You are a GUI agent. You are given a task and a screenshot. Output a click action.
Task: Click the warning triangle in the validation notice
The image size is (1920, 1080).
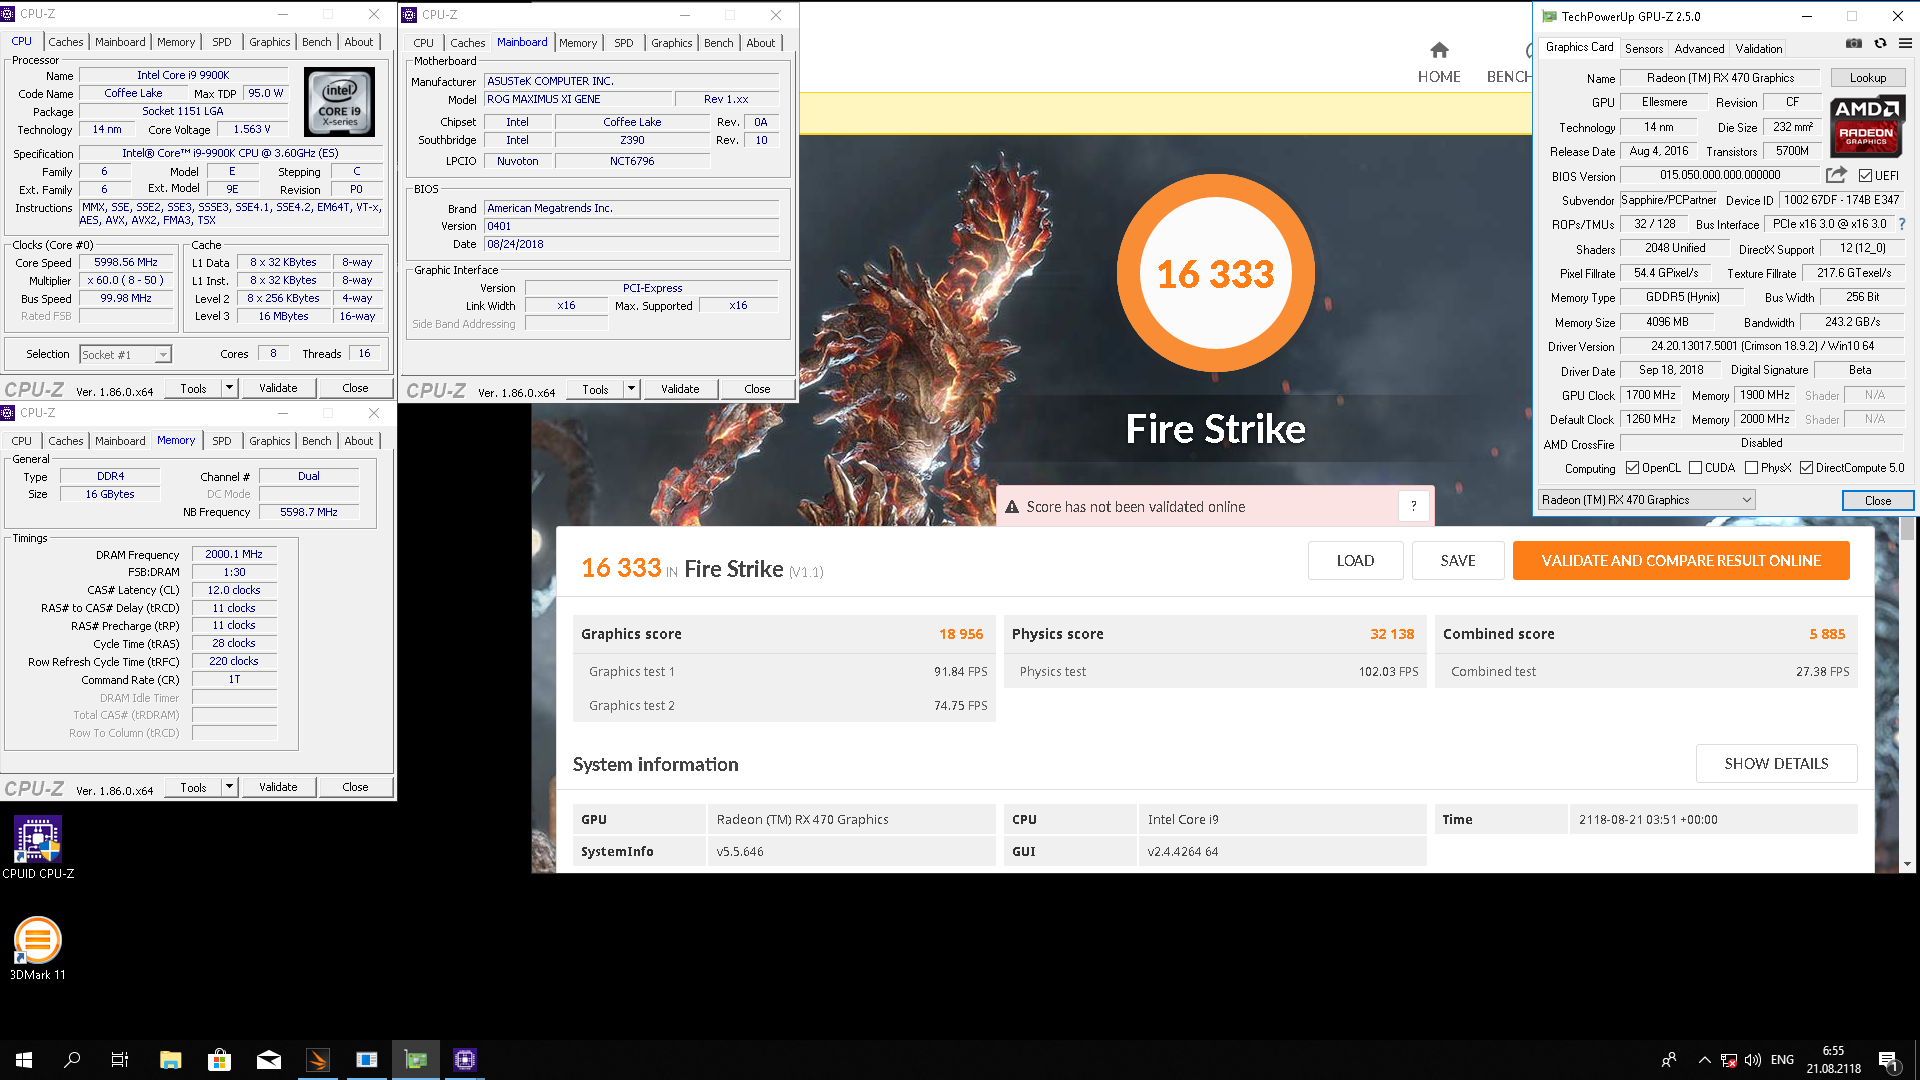coord(1012,507)
